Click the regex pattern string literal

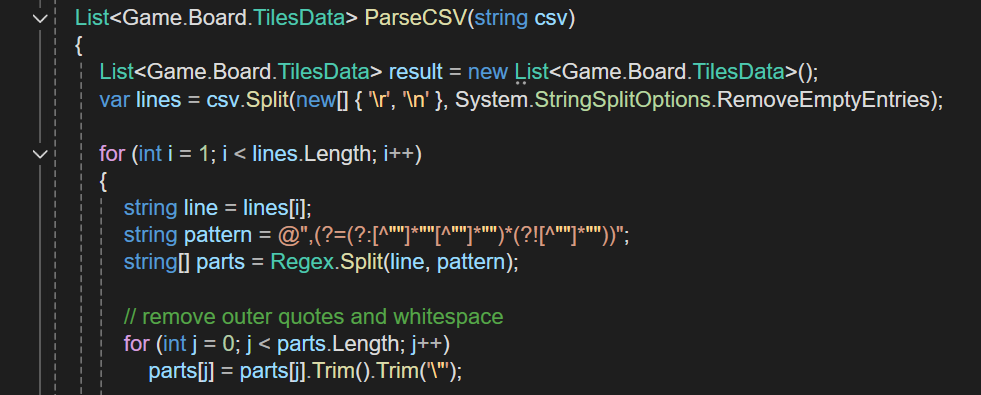pos(449,235)
